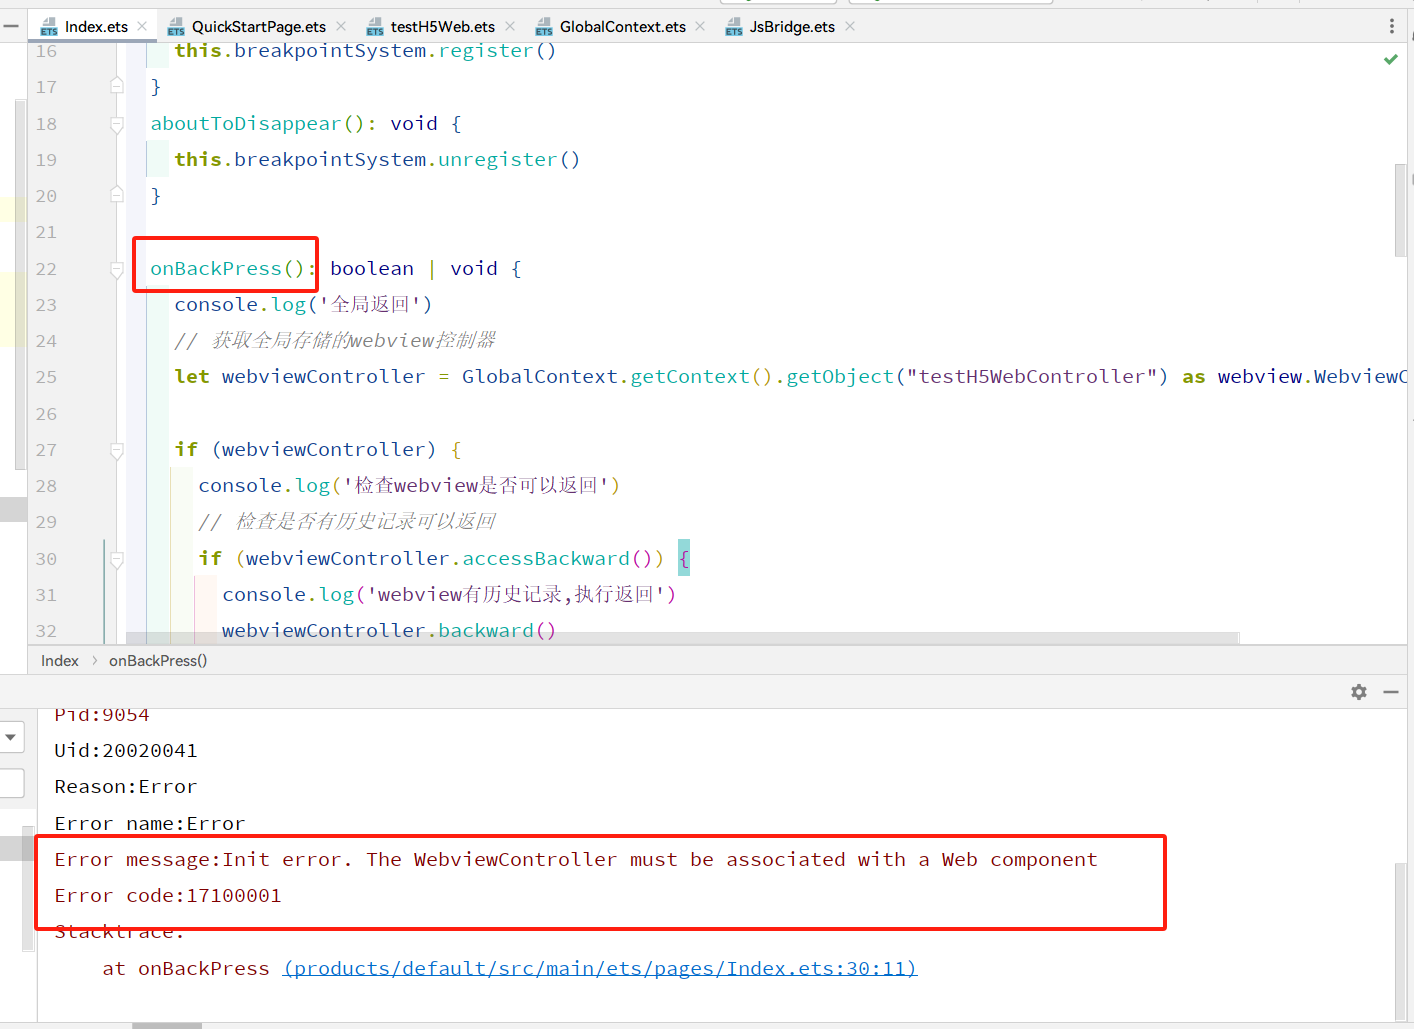Click the ETS file icon on Index.ets tab

(49, 25)
